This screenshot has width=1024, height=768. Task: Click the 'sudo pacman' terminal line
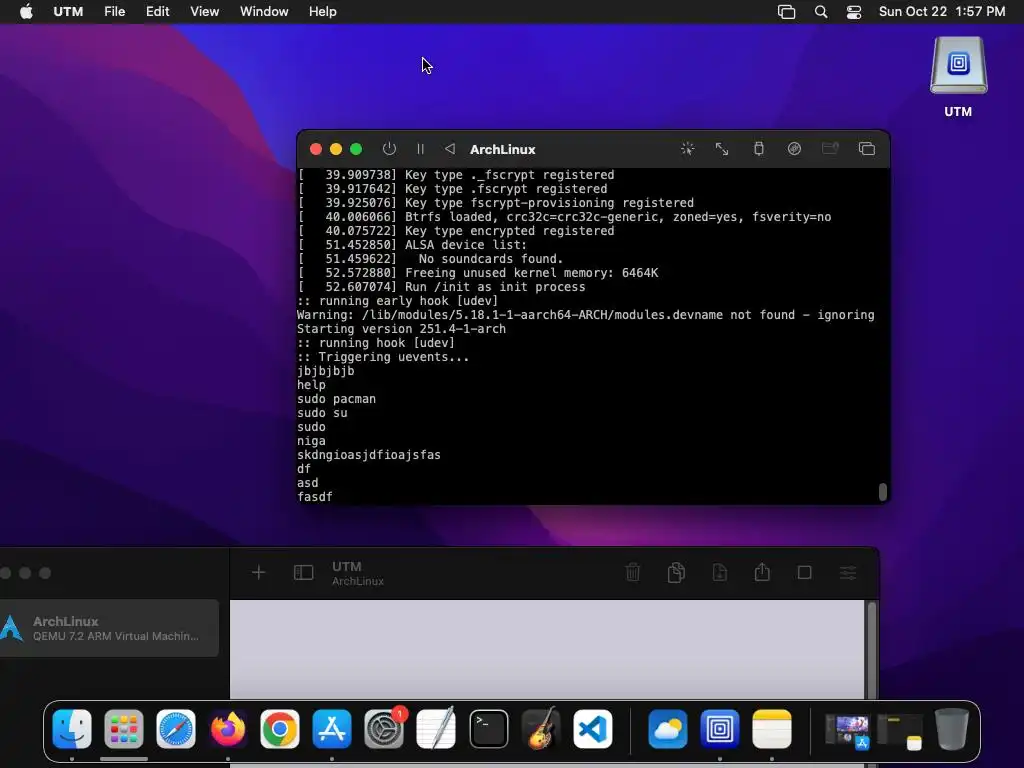pos(336,399)
